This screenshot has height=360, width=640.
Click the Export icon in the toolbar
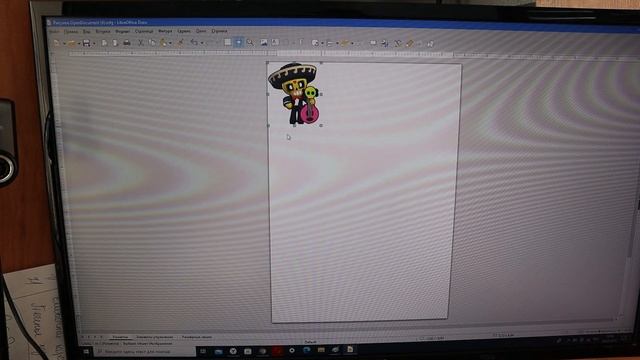click(x=104, y=43)
